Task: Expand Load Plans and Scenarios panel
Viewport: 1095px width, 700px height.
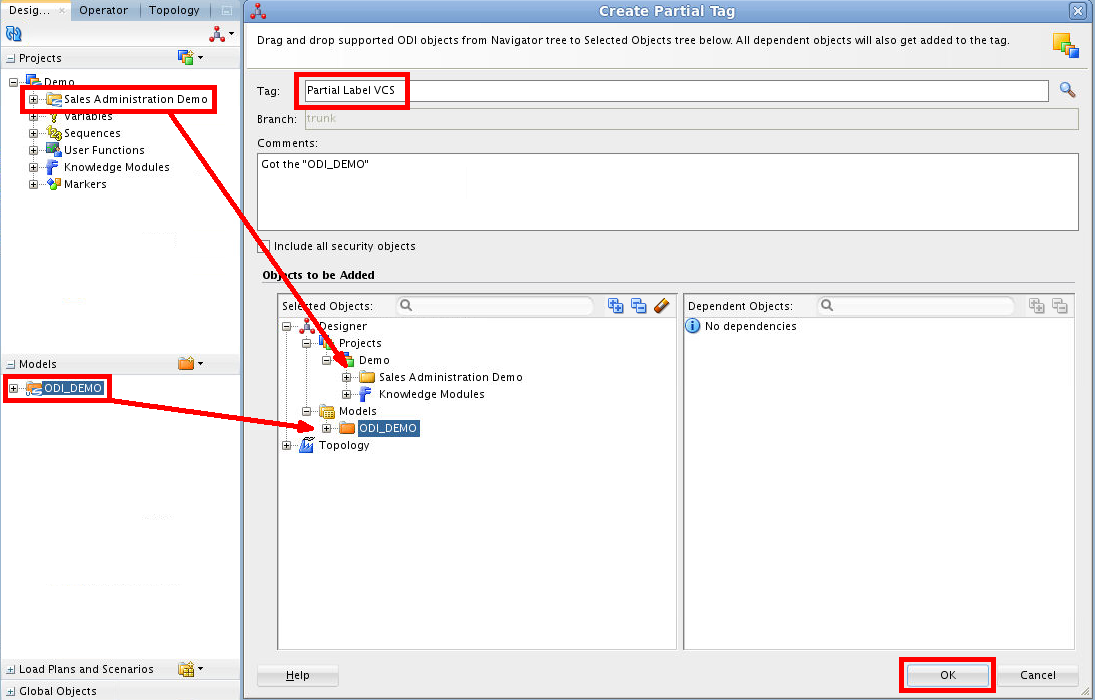Action: 10,670
